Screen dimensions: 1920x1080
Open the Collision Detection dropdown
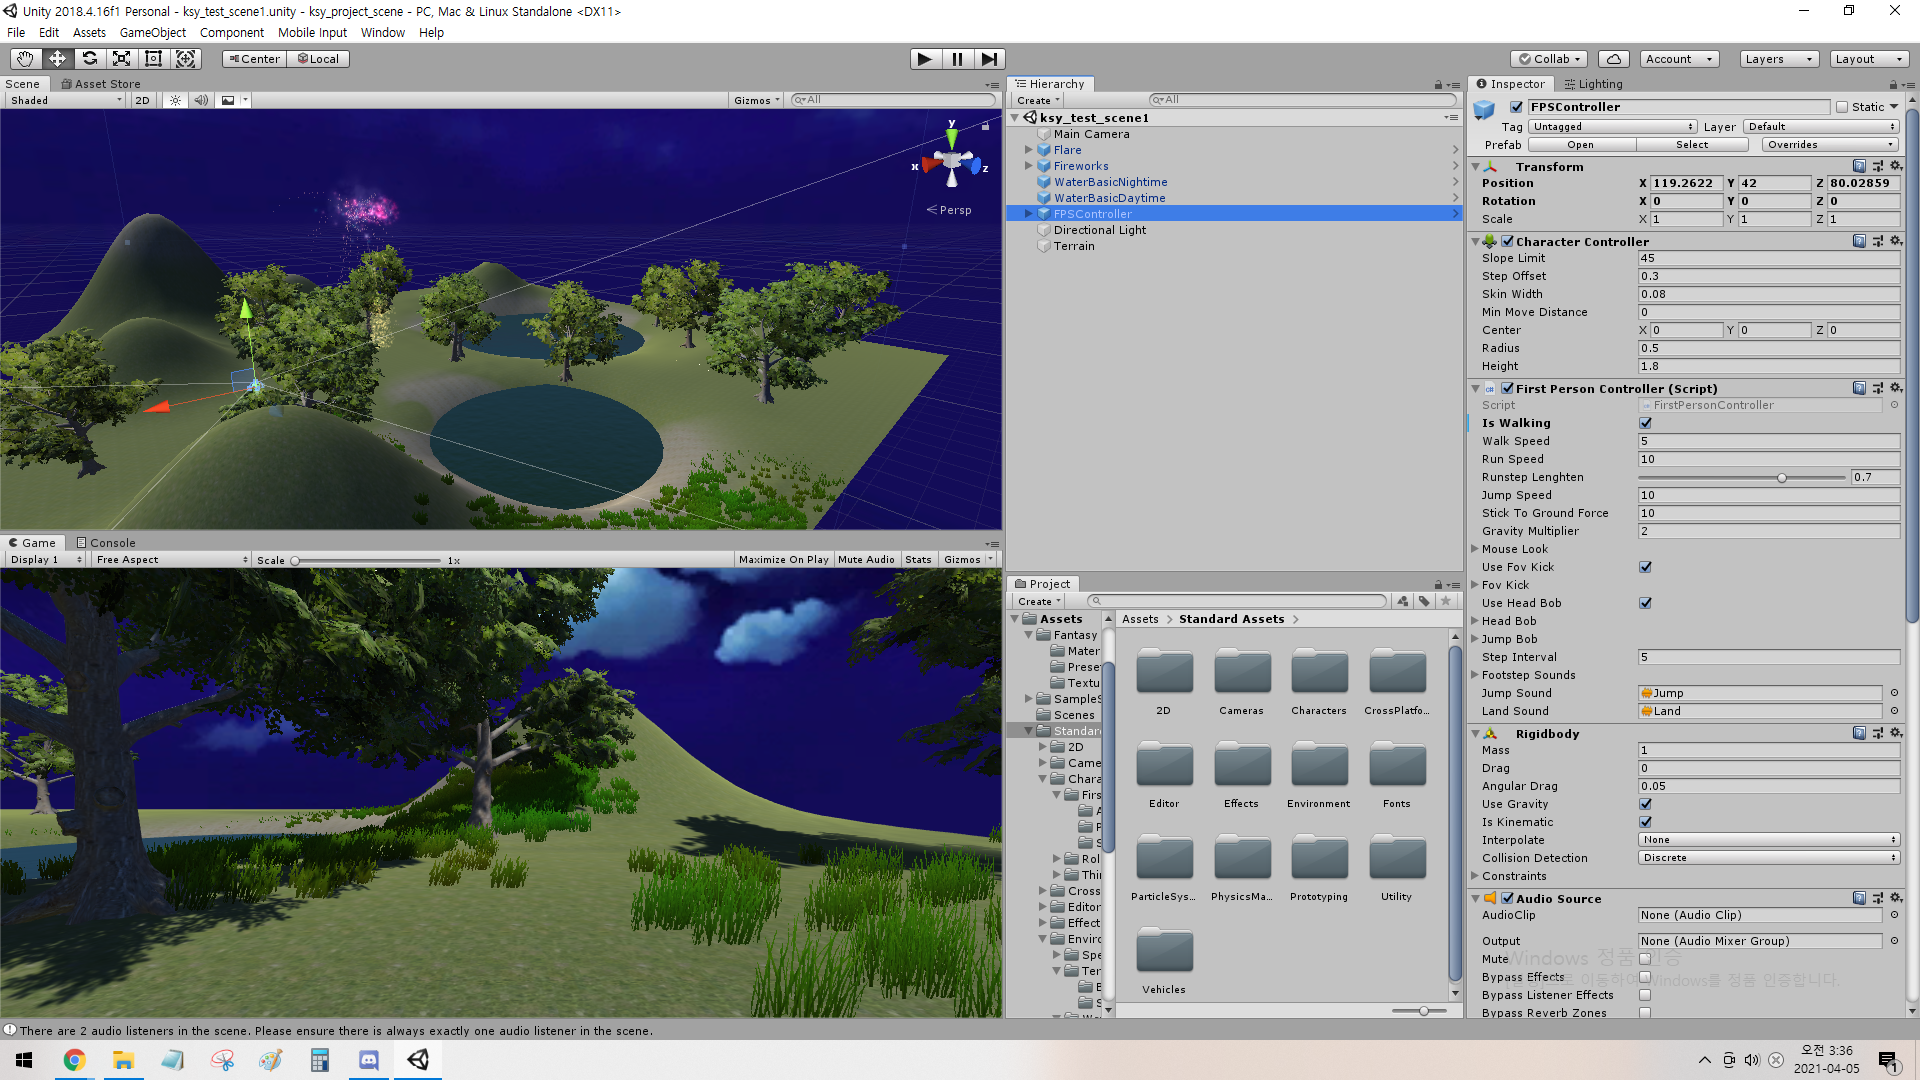tap(1768, 858)
